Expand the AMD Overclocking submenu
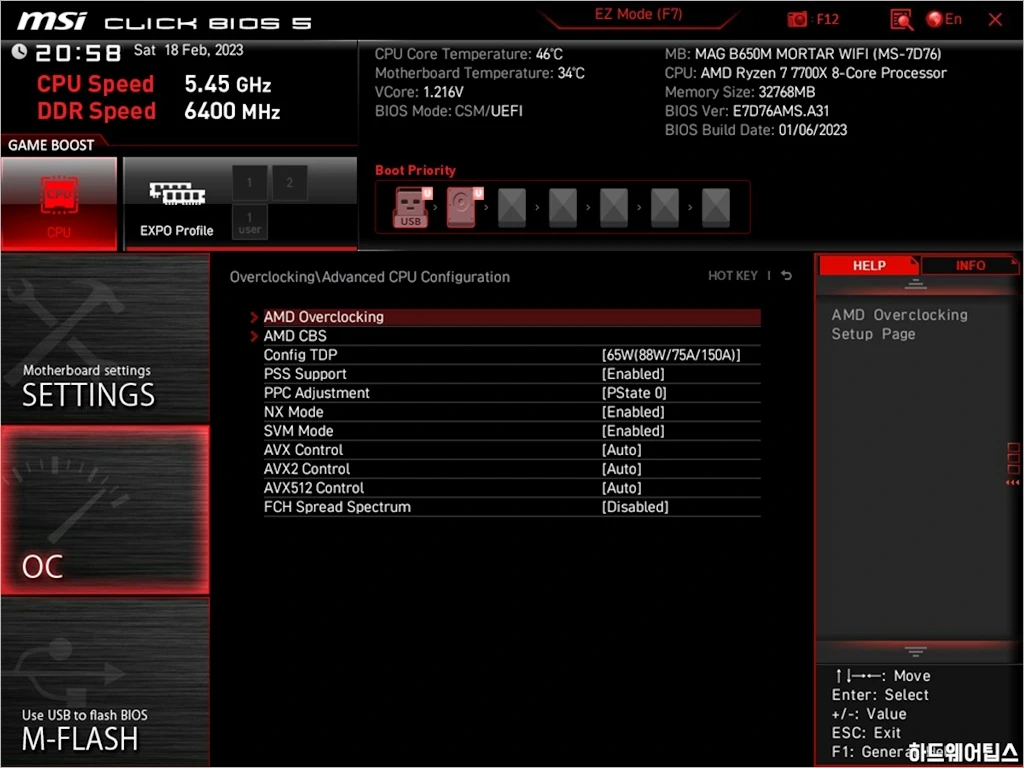1024x768 pixels. coord(512,317)
